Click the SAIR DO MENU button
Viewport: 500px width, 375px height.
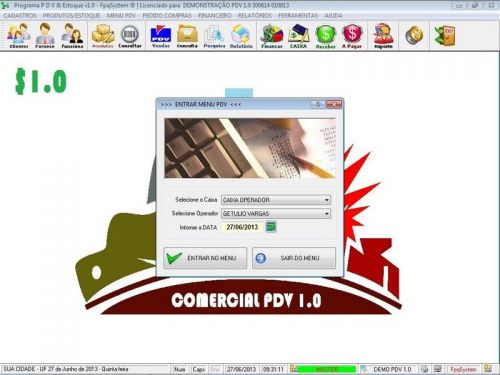pos(294,258)
